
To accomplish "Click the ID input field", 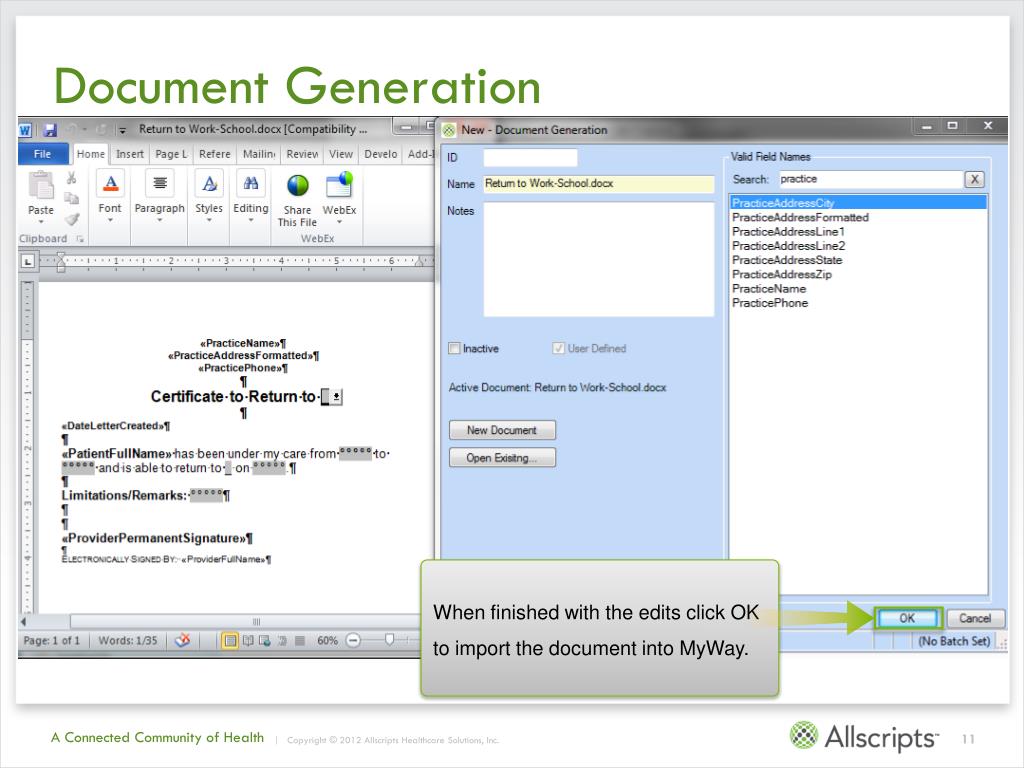I will tap(530, 157).
